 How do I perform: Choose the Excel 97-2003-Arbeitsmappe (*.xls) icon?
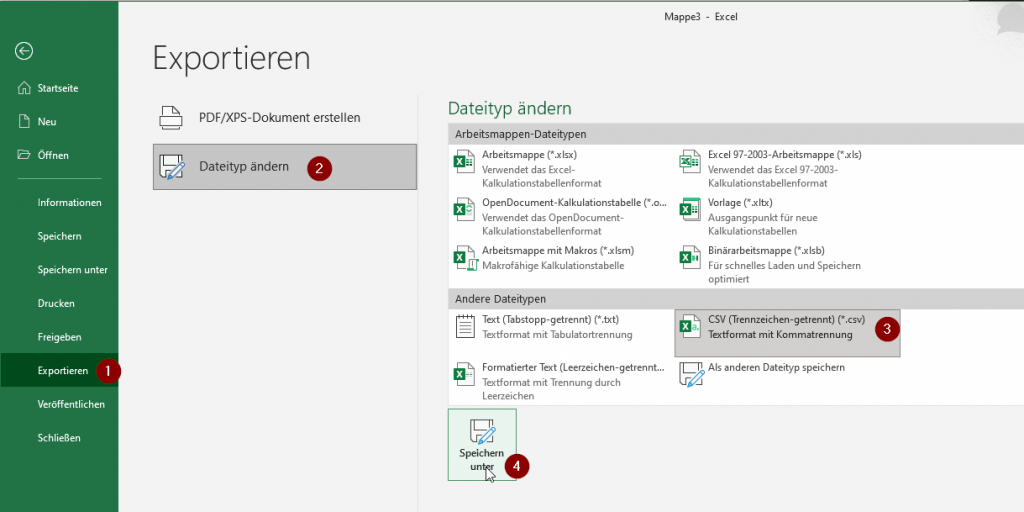click(x=690, y=162)
